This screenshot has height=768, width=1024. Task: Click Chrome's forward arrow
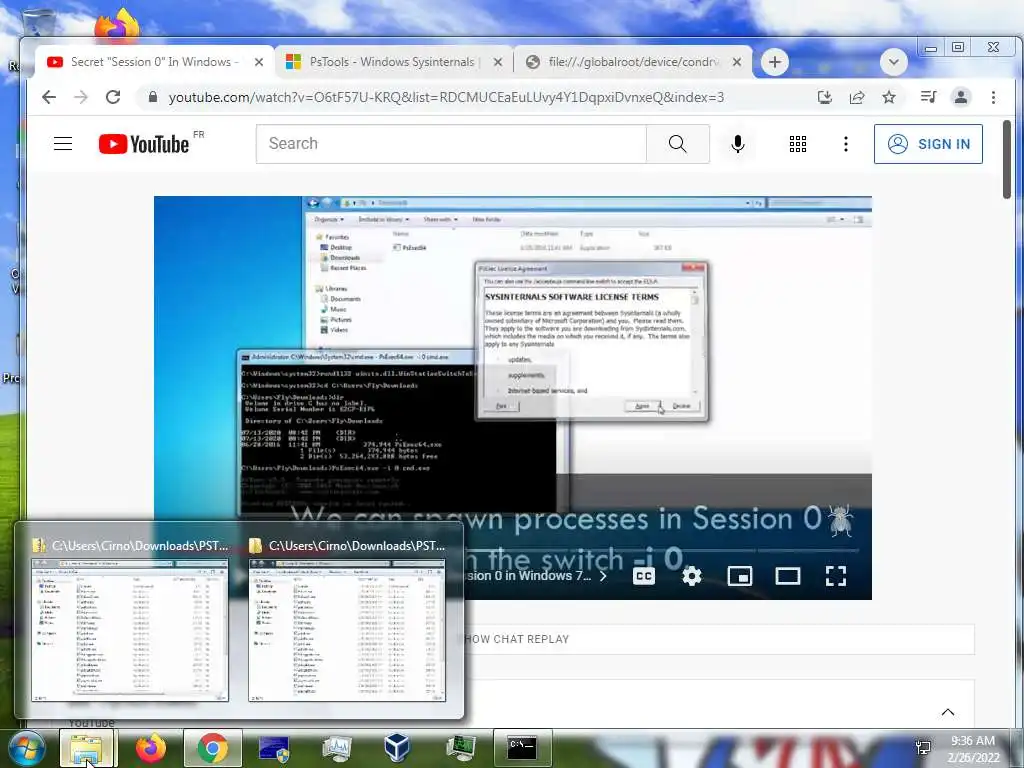click(81, 97)
